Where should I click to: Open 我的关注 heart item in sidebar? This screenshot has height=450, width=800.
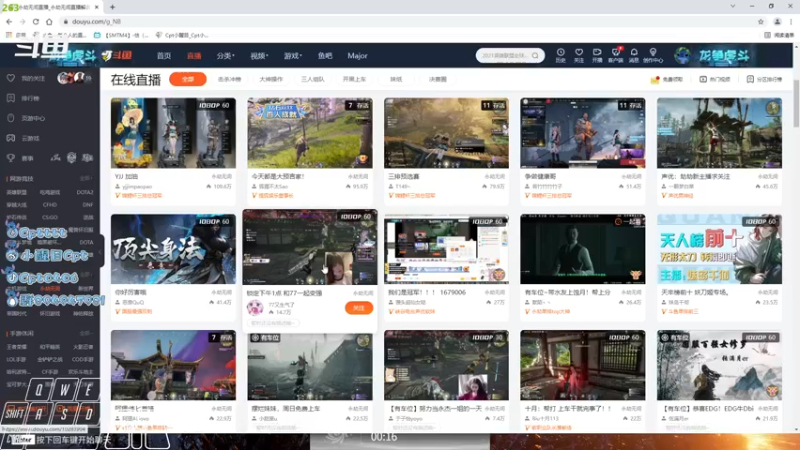pos(27,78)
